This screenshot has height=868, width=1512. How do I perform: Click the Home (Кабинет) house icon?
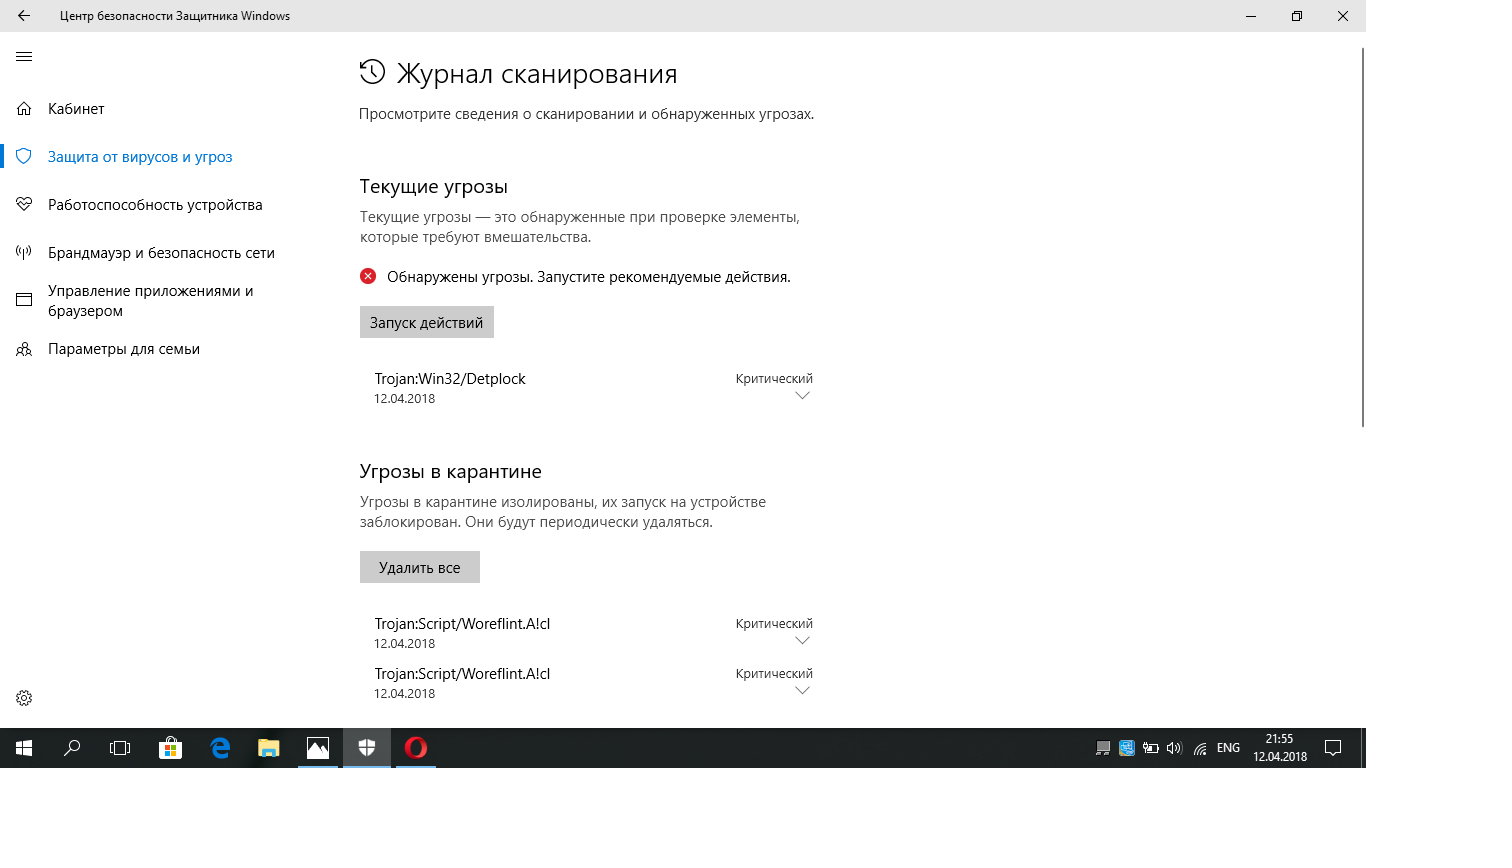point(24,109)
